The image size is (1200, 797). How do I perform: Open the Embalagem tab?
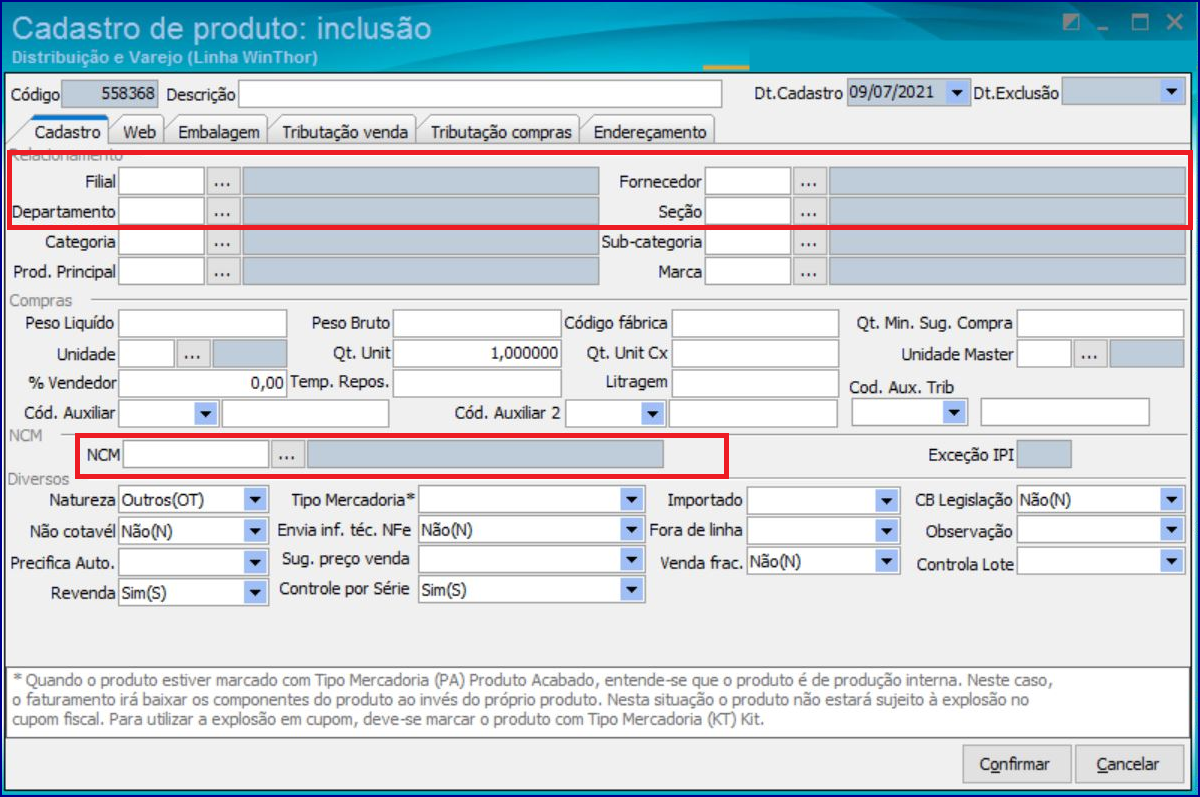coord(219,131)
